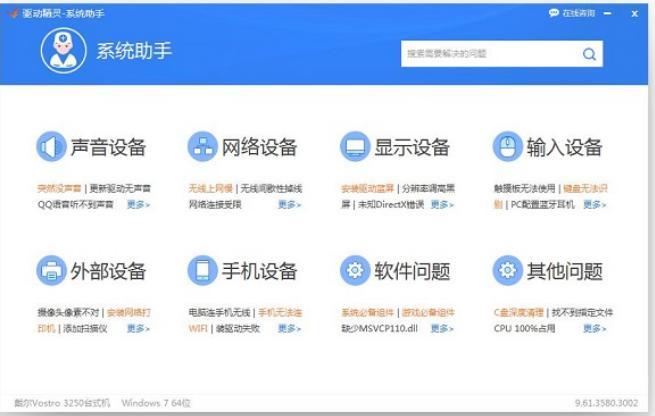Open the 安装驱动蓝屏 link
Screen dimensions: 655x416
pos(368,189)
